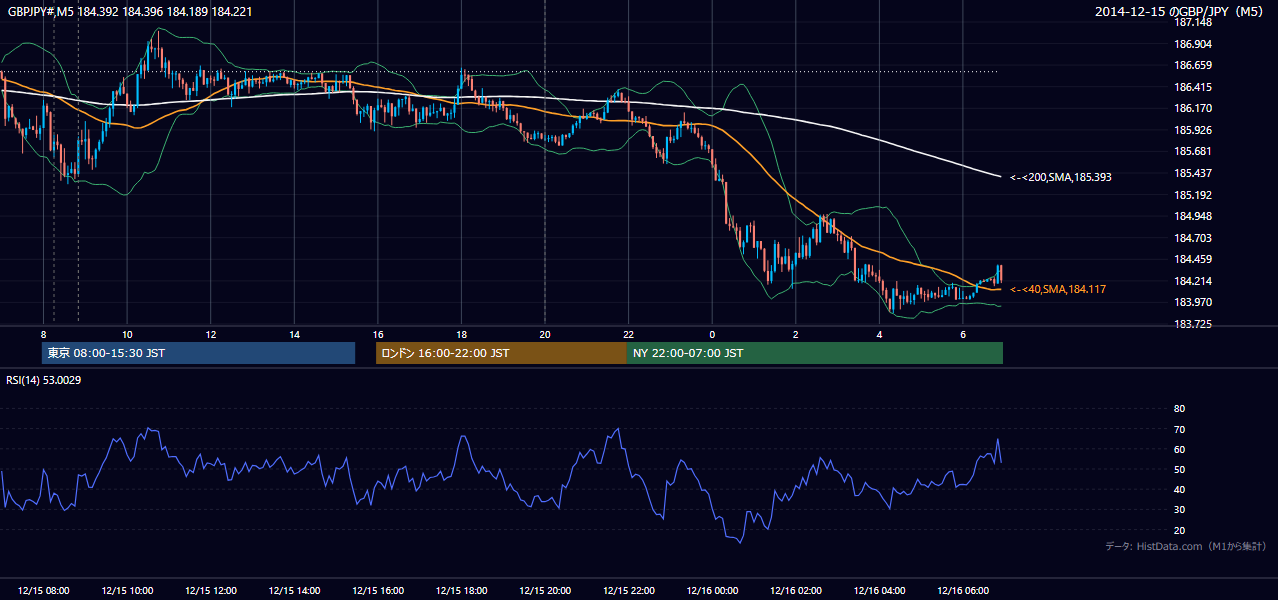1278x600 pixels.
Task: Click the RSI scale value 50
Action: pos(1179,469)
